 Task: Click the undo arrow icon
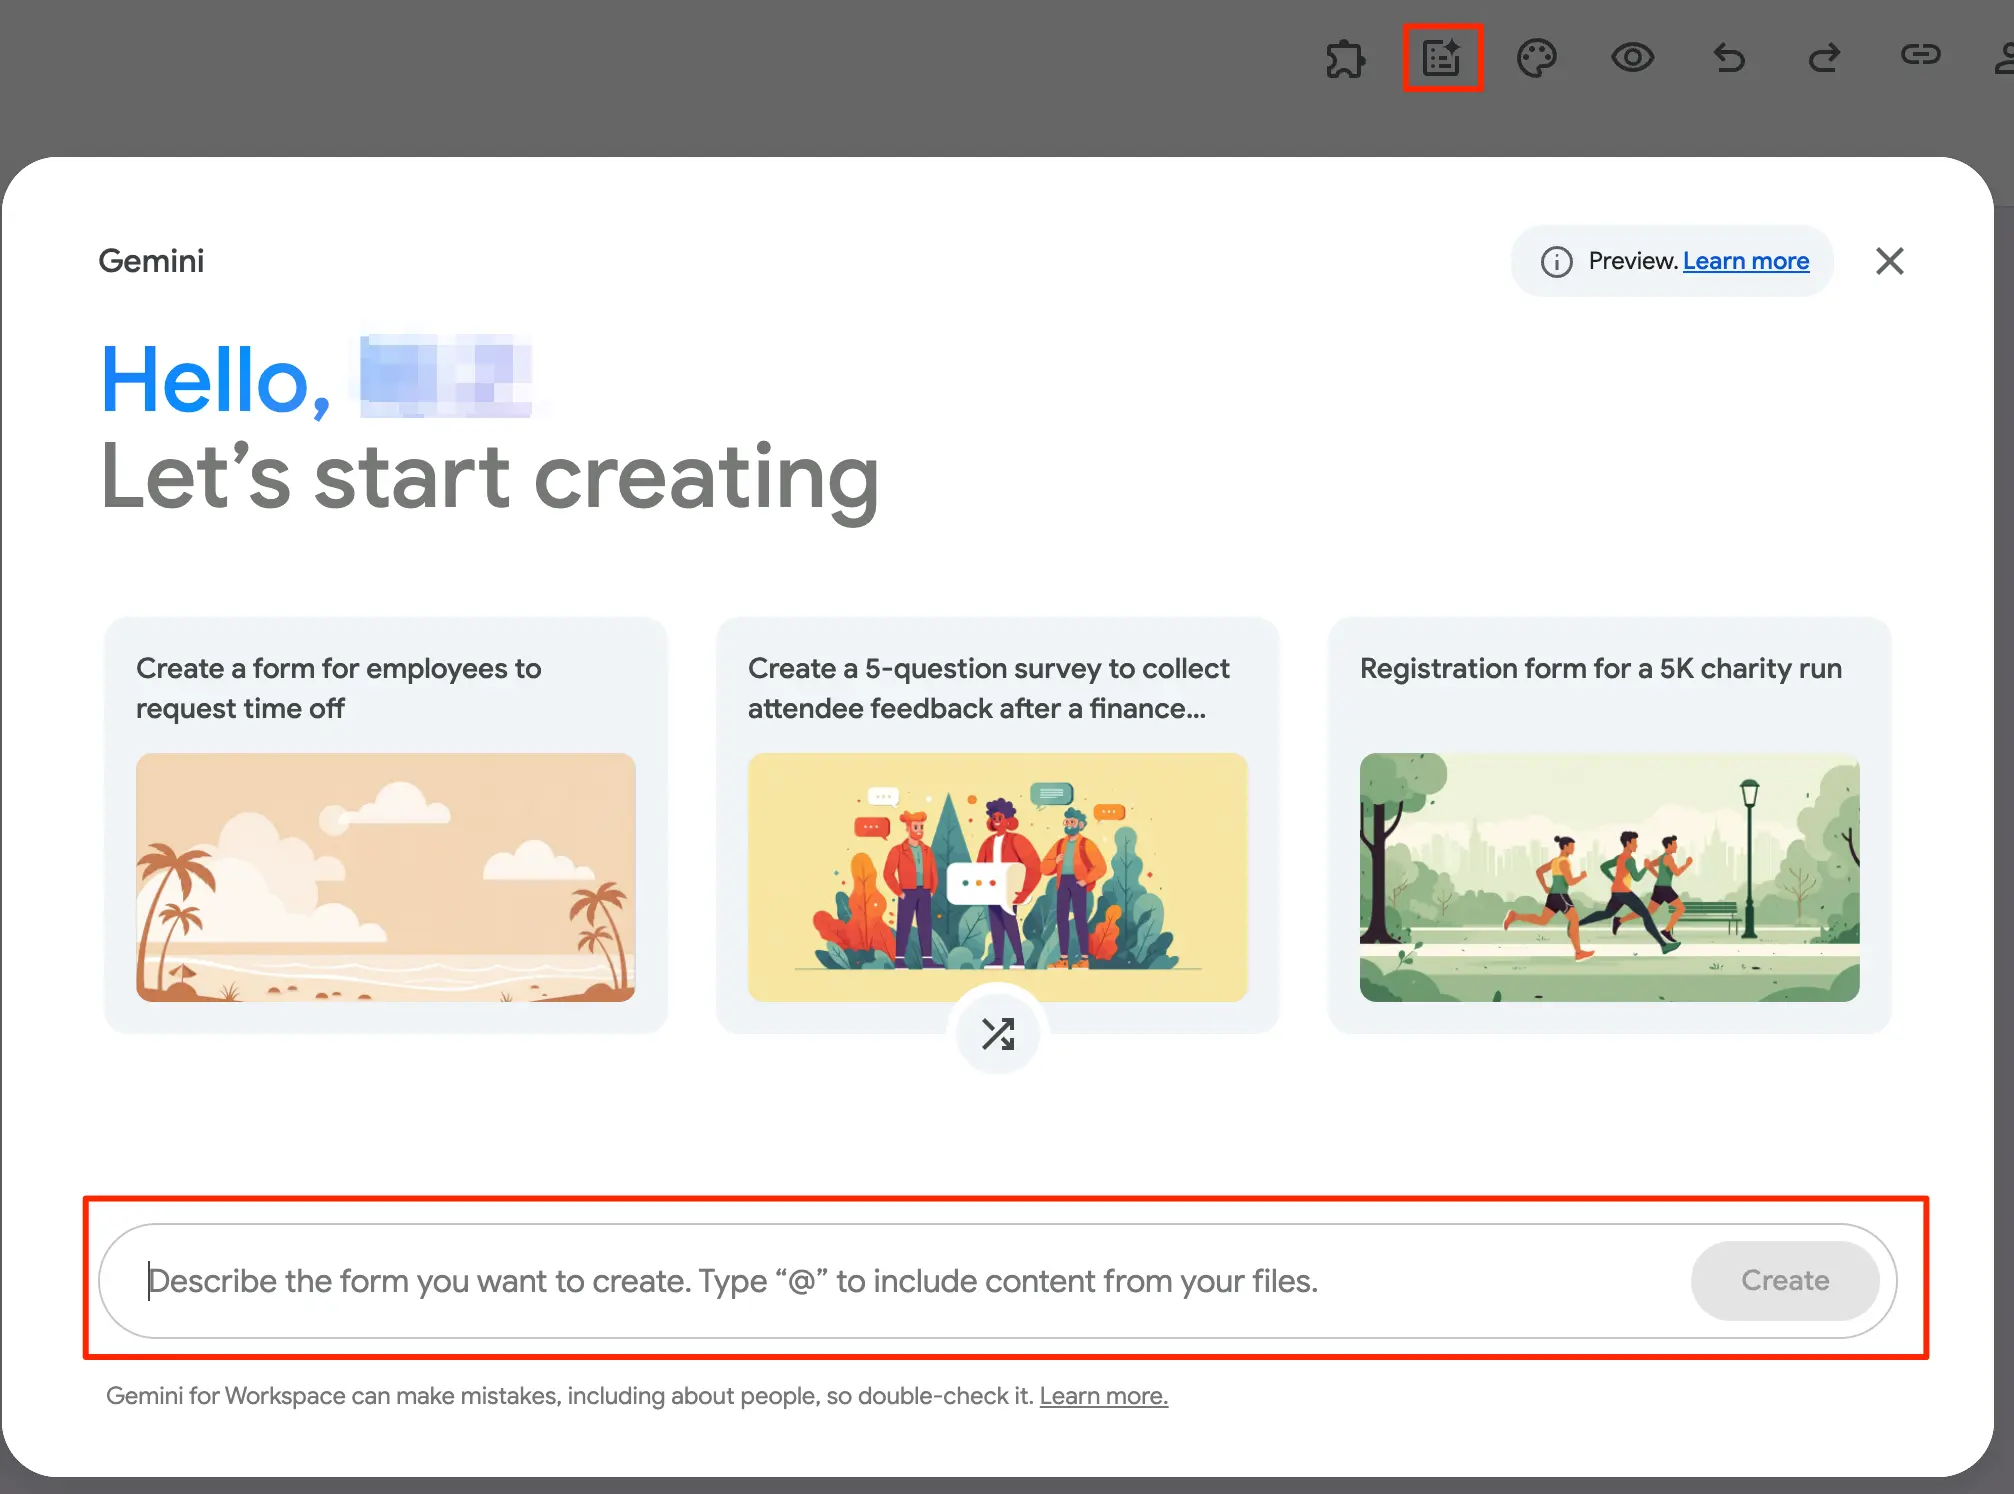(x=1729, y=58)
